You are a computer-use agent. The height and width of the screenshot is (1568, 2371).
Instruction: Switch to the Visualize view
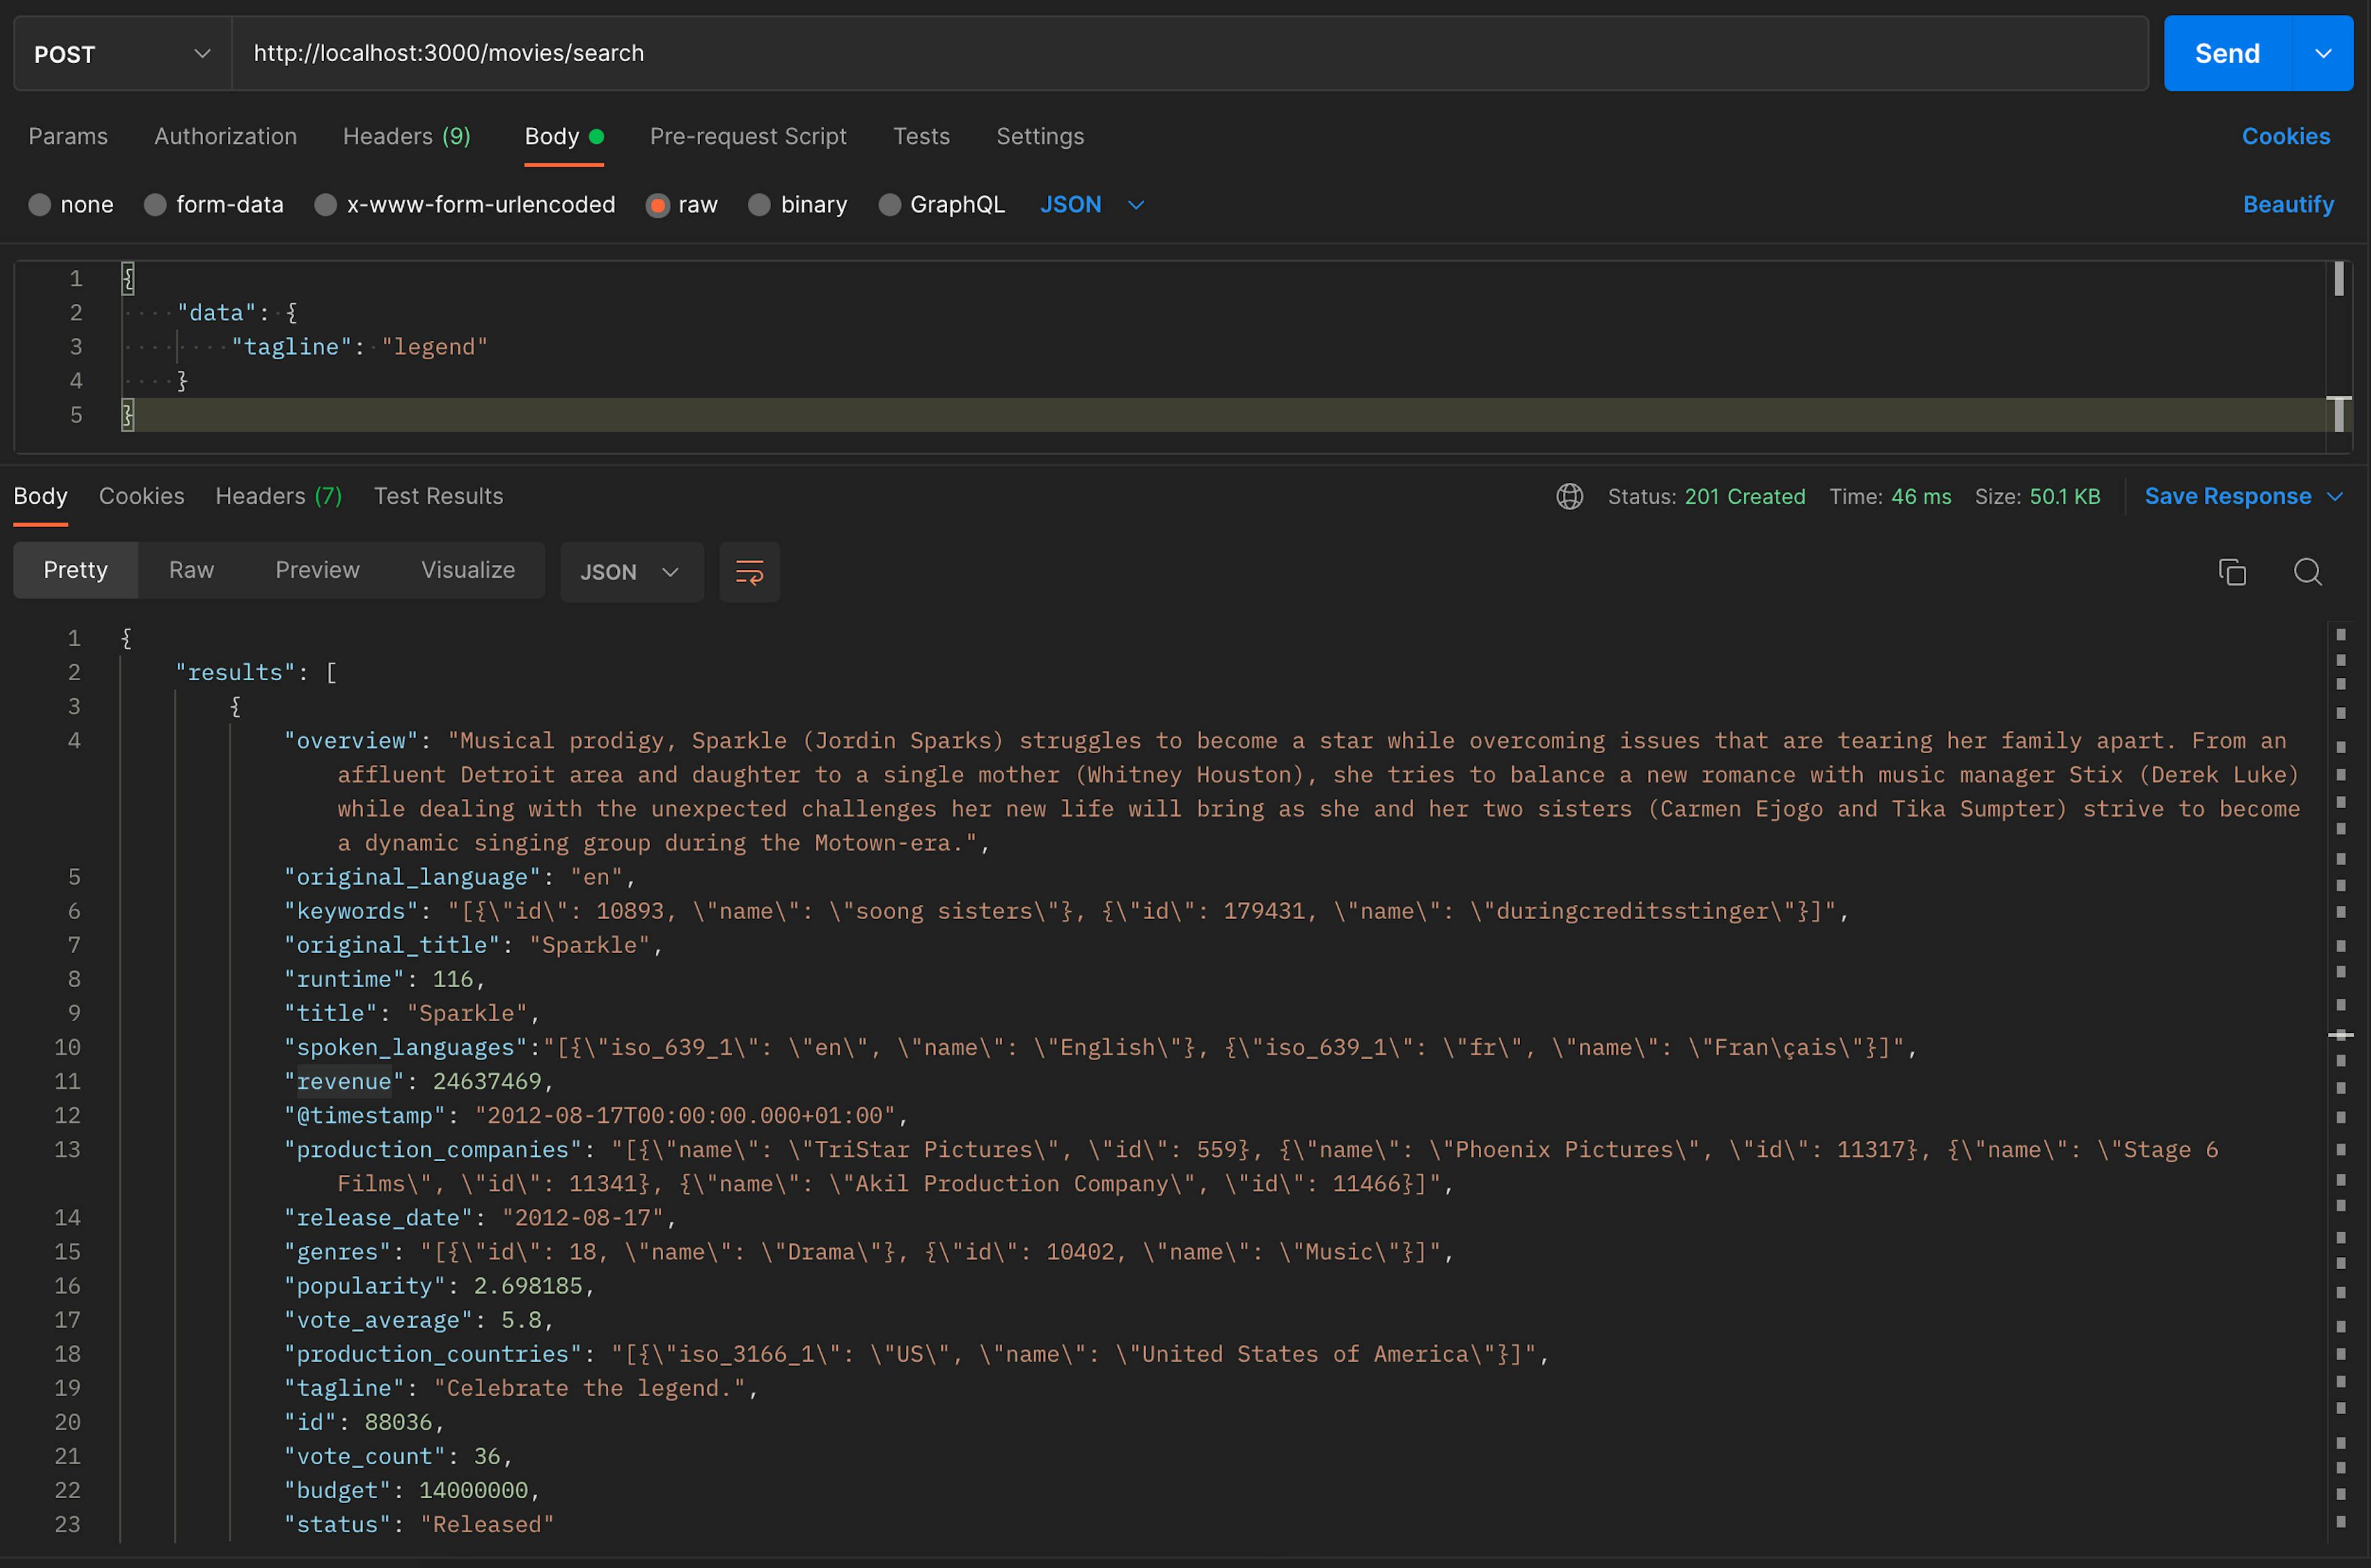tap(467, 570)
